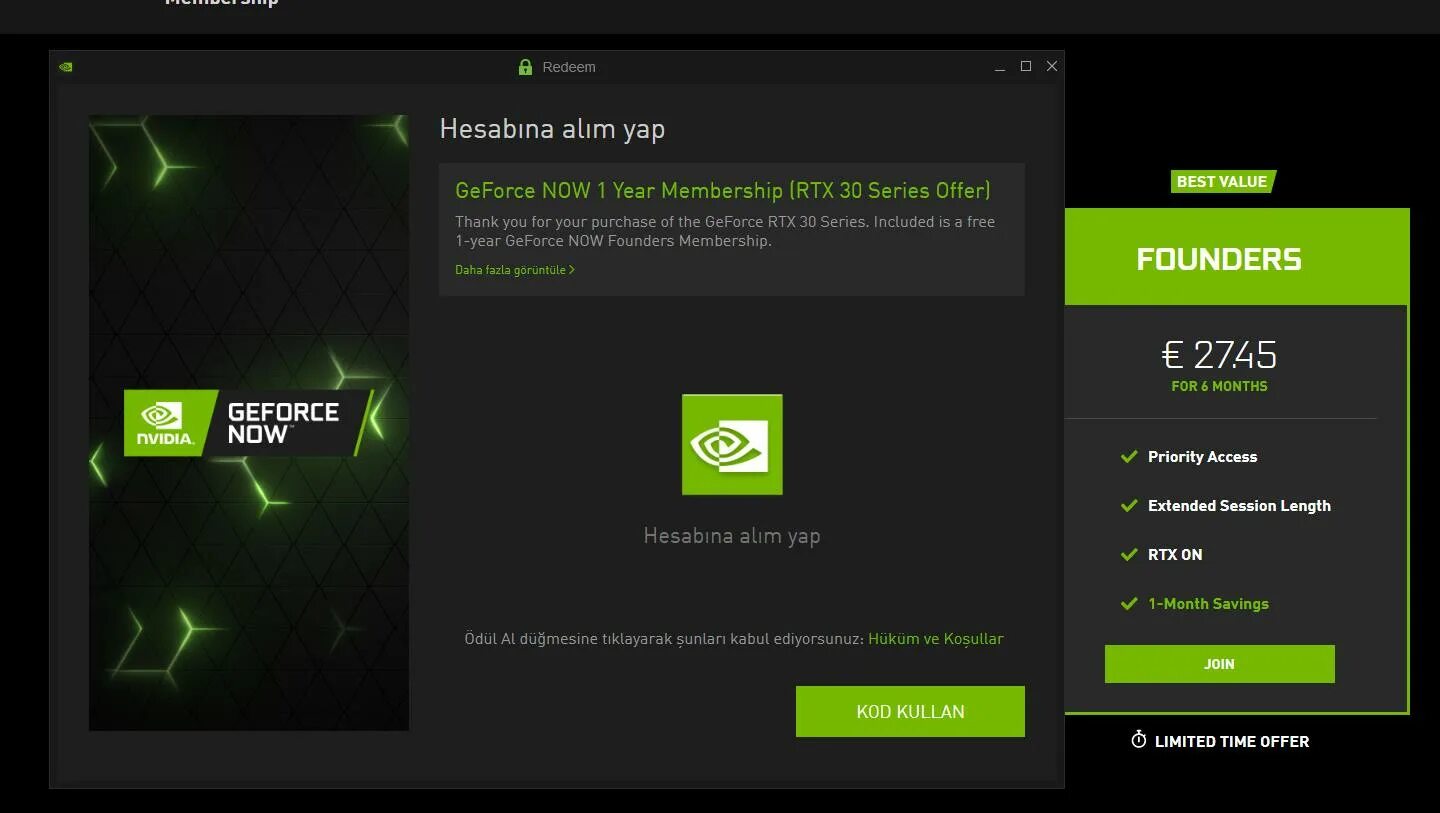Screen dimensions: 1440x813
Task: Click the RTX ON feature text
Action: pos(1175,555)
